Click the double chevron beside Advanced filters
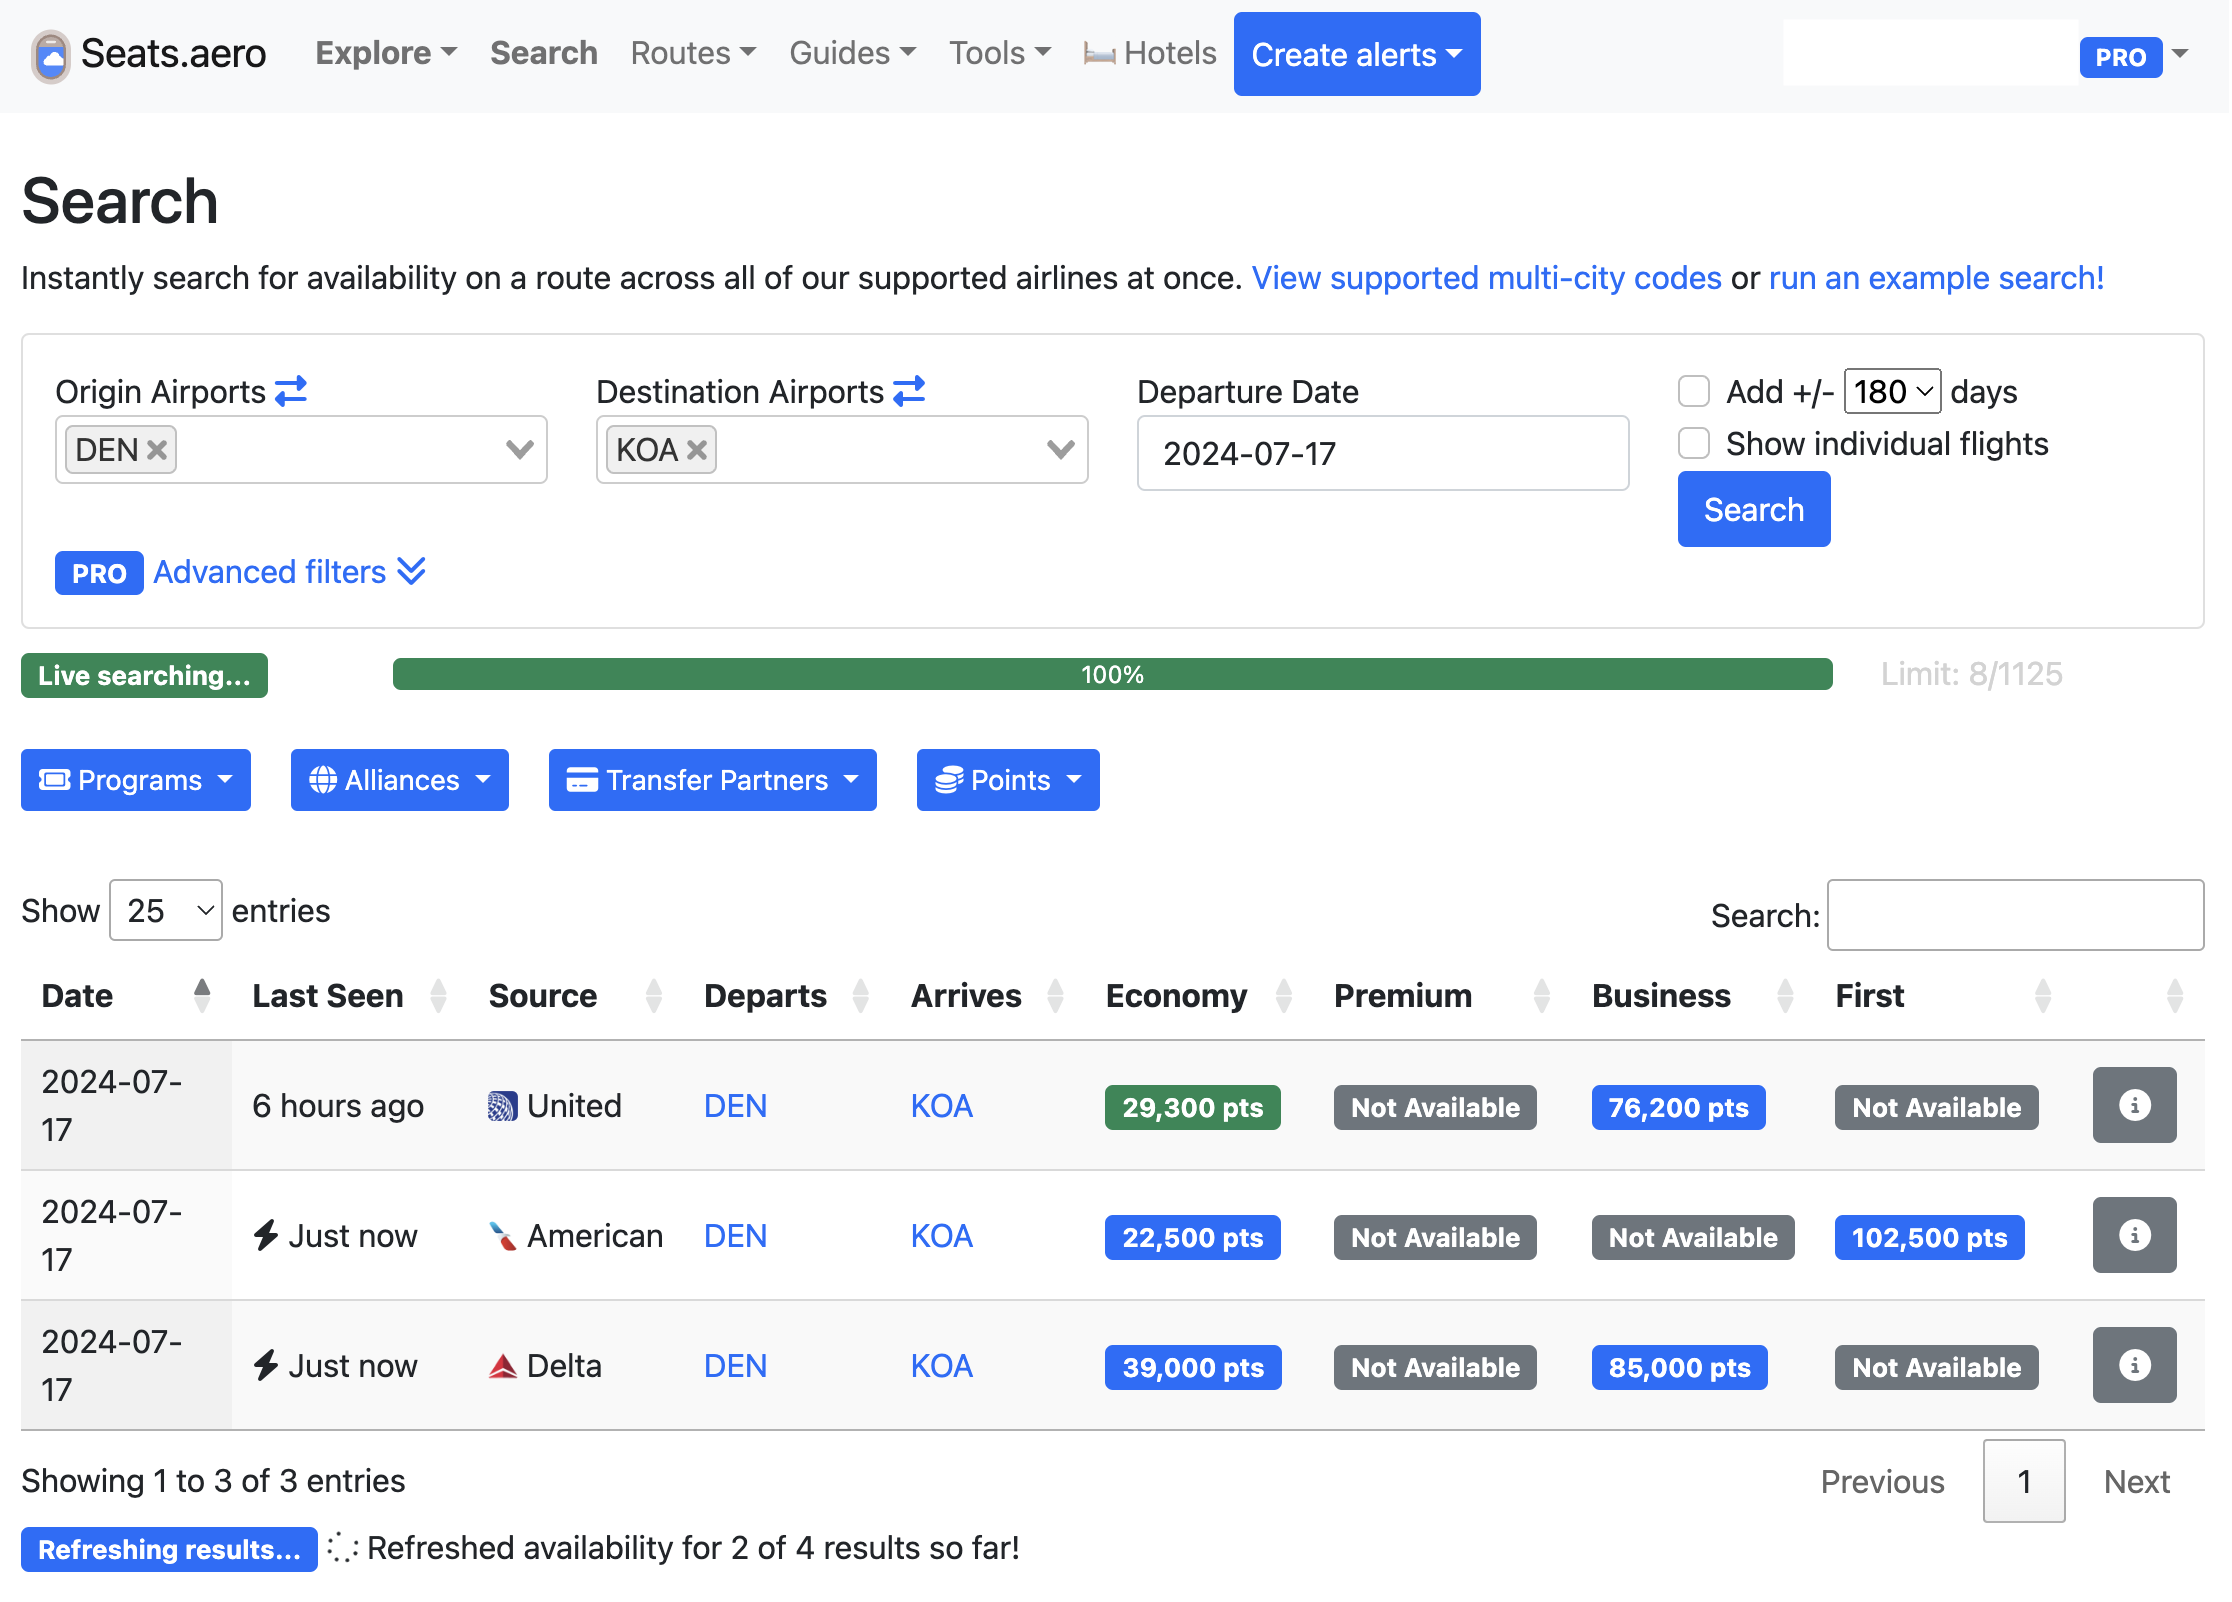This screenshot has height=1602, width=2232. (411, 571)
